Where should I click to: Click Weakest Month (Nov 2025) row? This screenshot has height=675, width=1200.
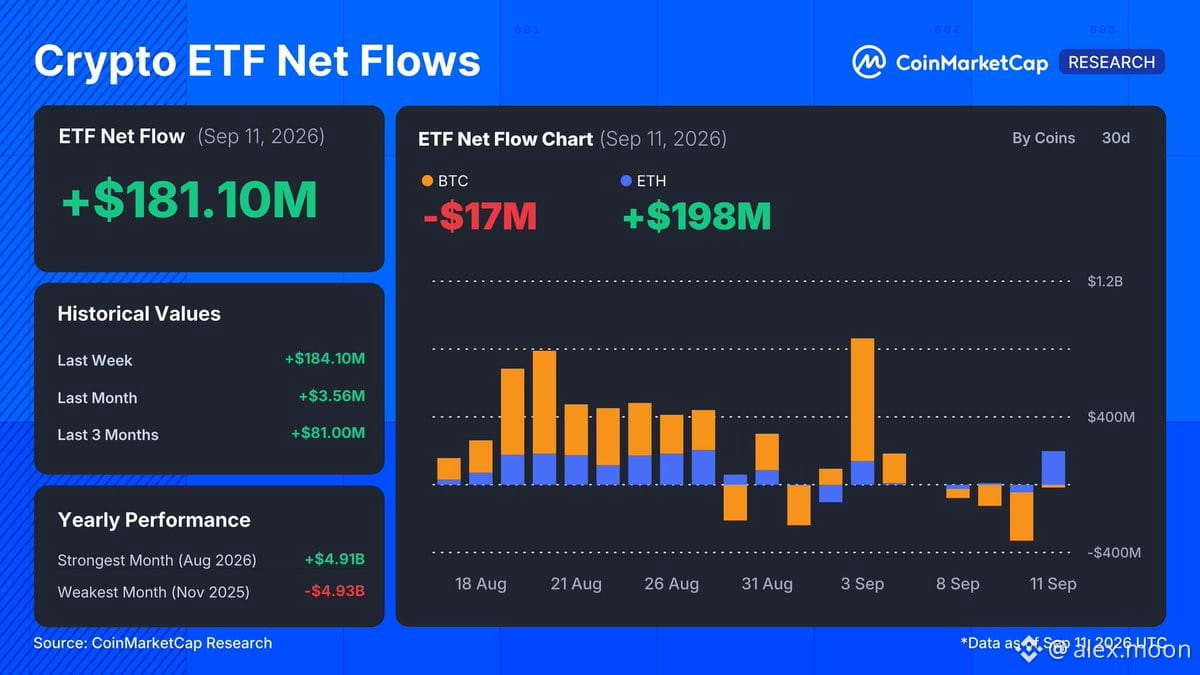211,591
